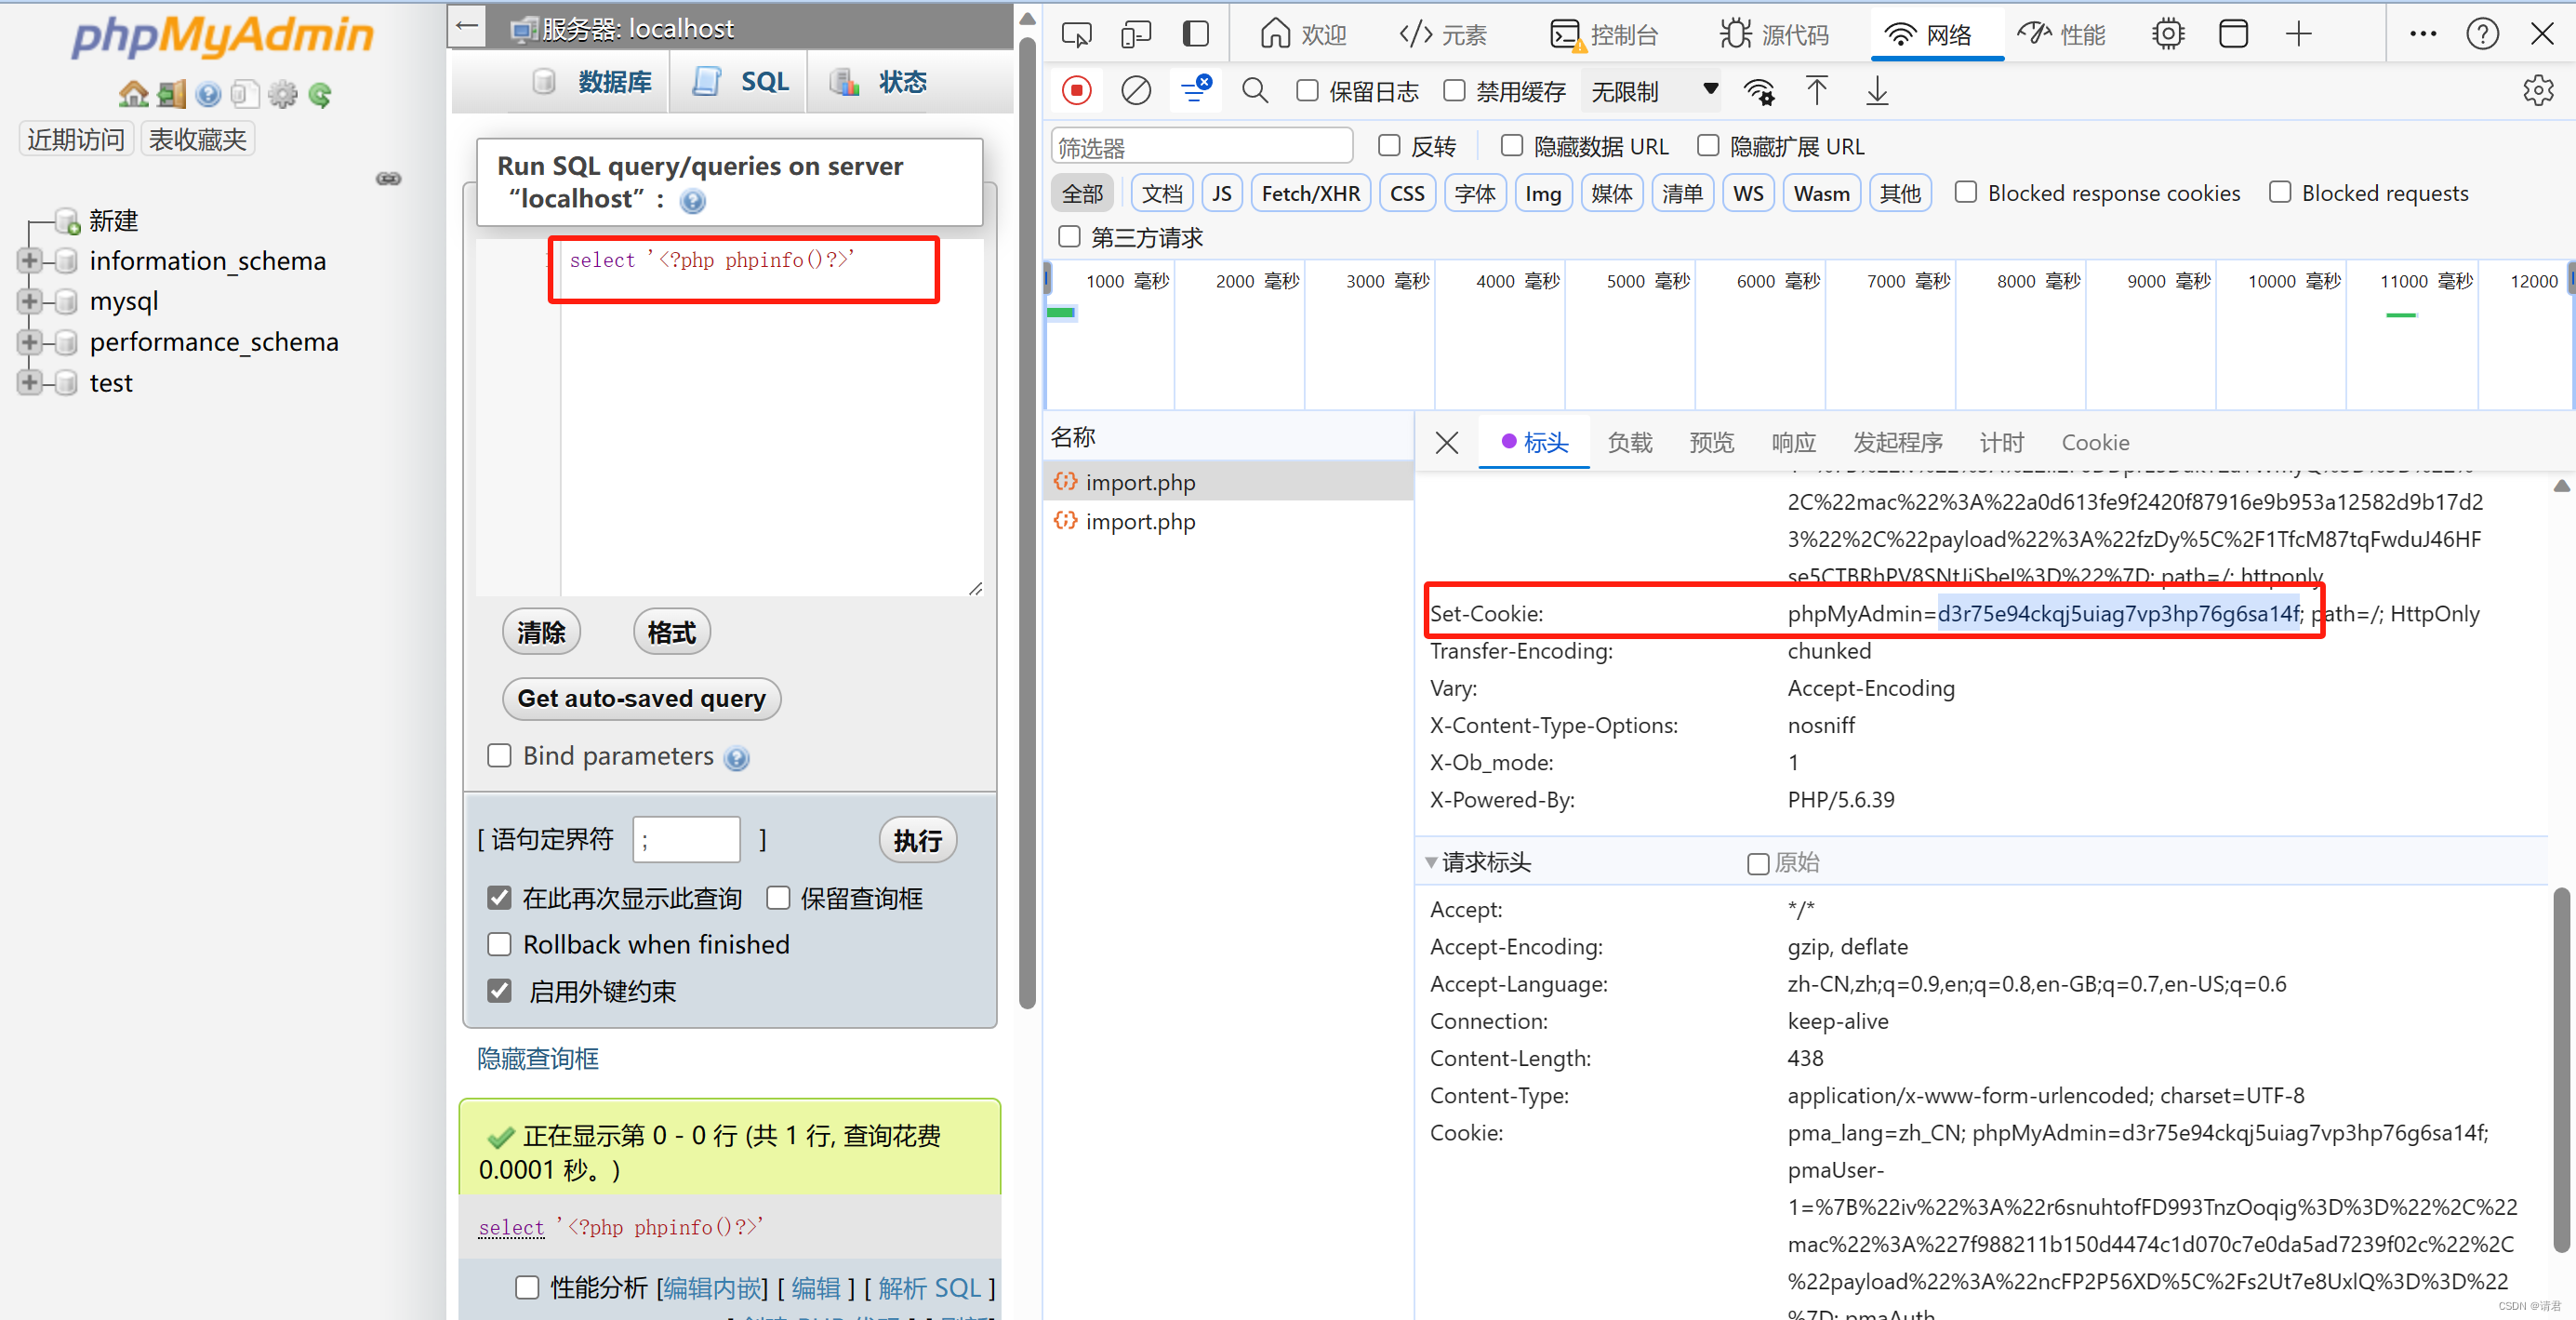Expand performance_schema database node

coord(29,342)
